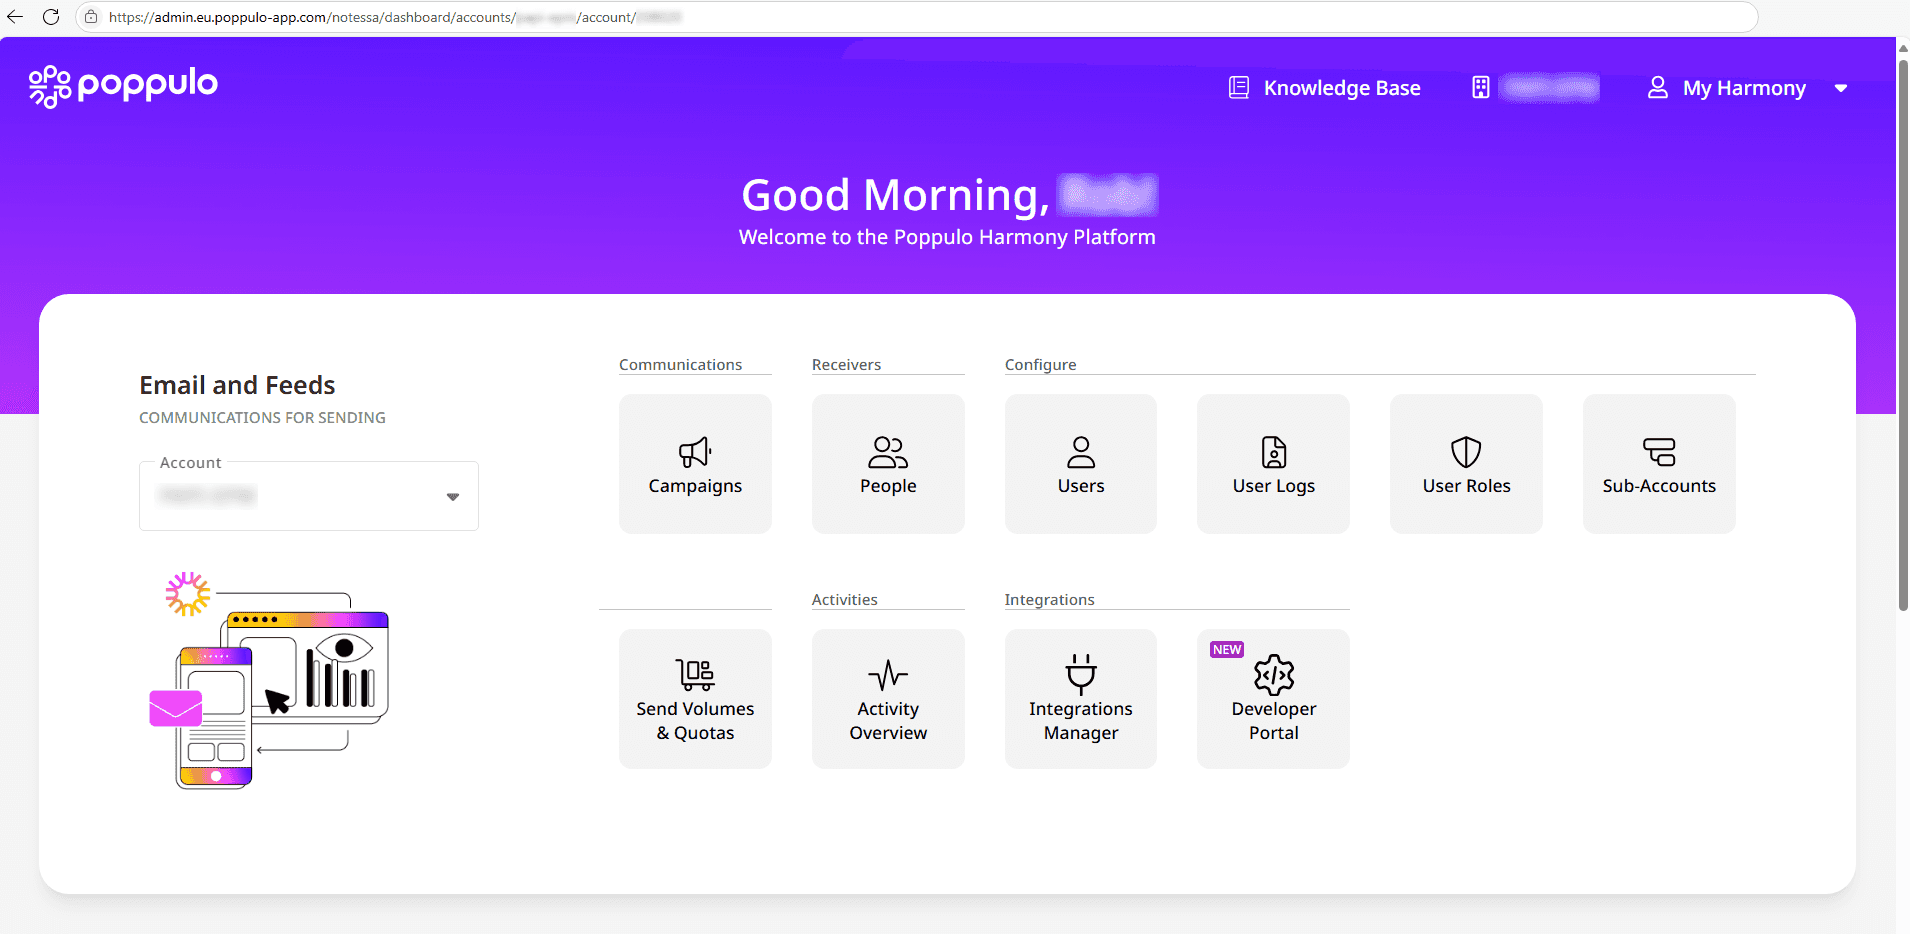Click the Poppulo logo
Image resolution: width=1910 pixels, height=934 pixels.
click(x=123, y=86)
